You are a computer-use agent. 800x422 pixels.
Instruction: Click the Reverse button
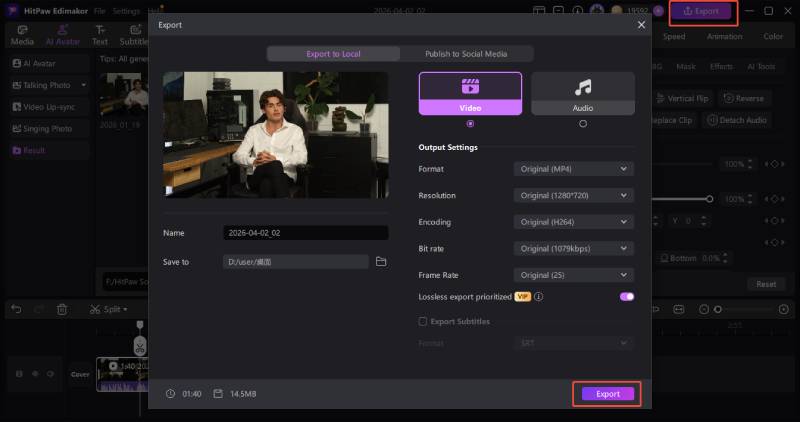[744, 98]
